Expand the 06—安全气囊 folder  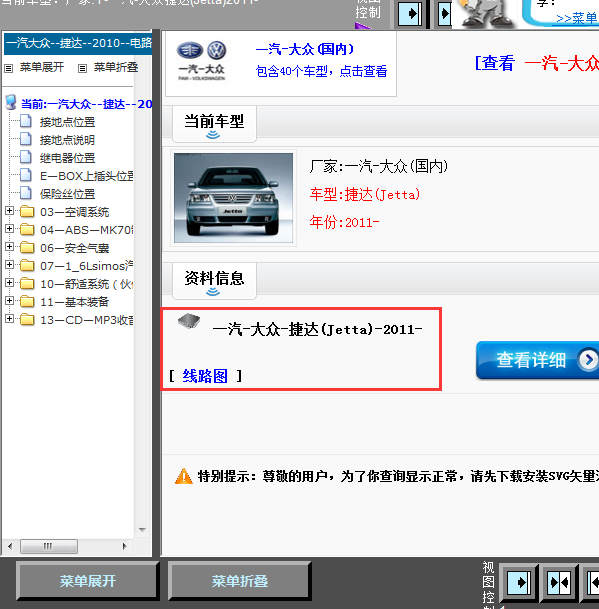click(9, 247)
